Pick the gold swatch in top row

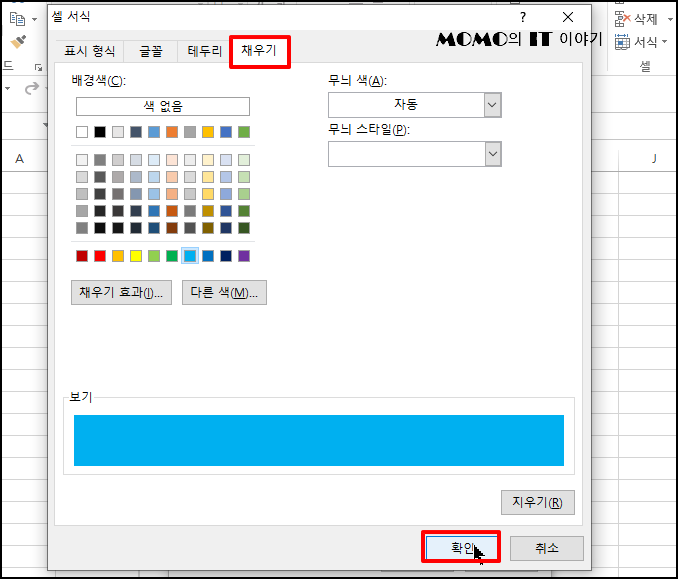(x=208, y=132)
